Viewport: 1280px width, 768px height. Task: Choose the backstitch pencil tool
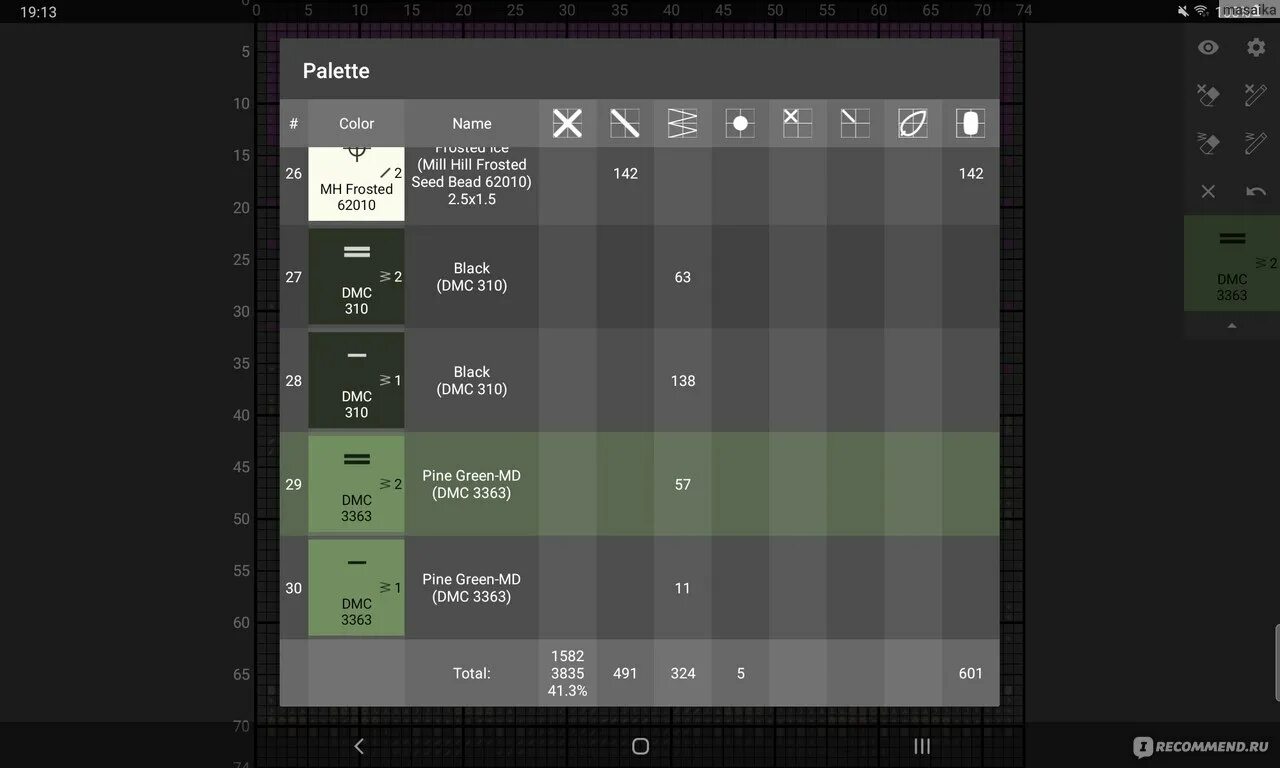tap(1256, 143)
